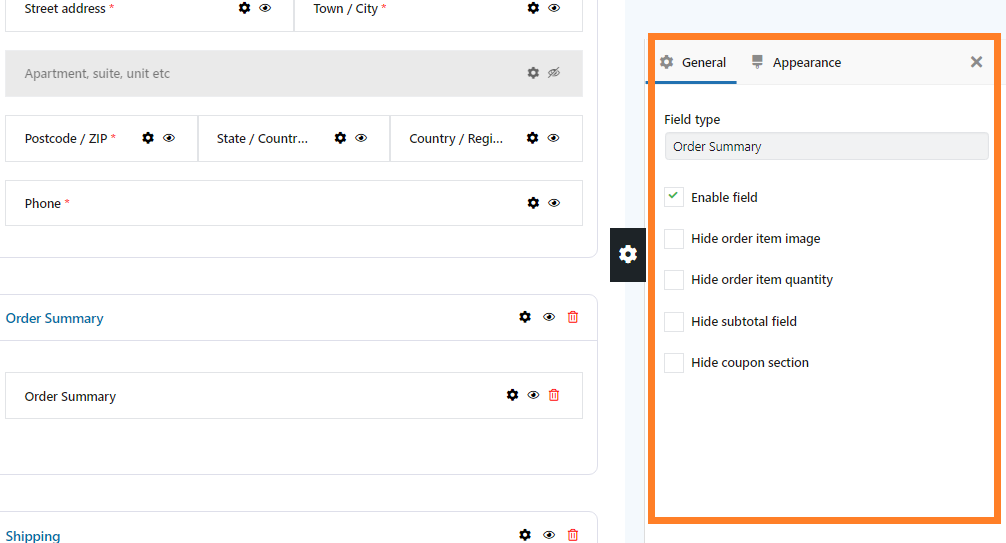Viewport: 1006px width, 543px height.
Task: Select the State / Countr... field label
Action: pyautogui.click(x=262, y=139)
